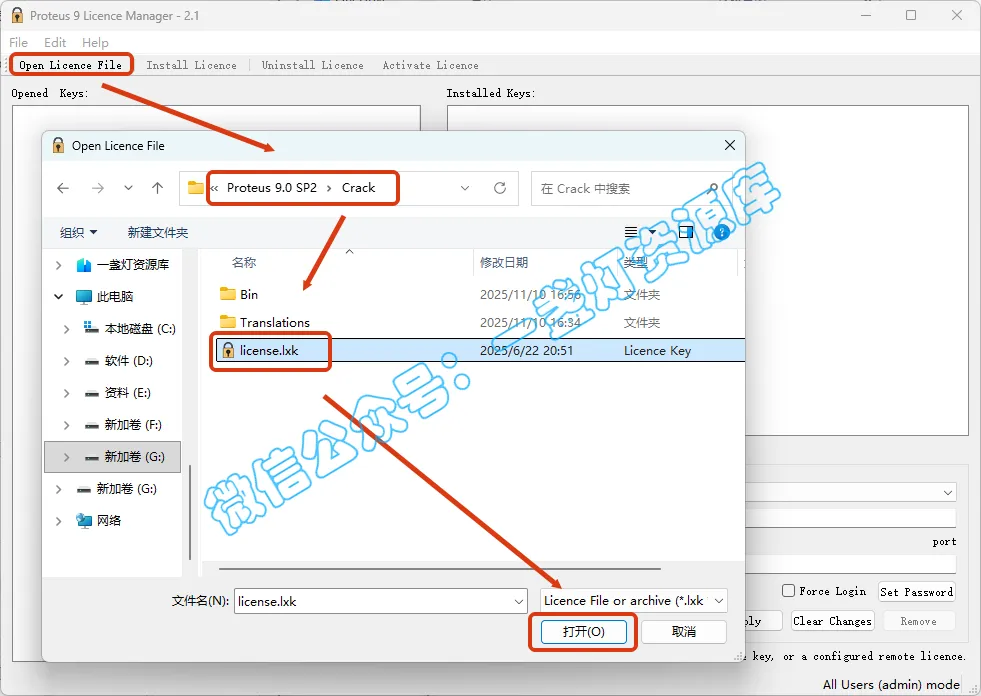This screenshot has width=981, height=696.
Task: Select the Bin folder icon
Action: point(228,294)
